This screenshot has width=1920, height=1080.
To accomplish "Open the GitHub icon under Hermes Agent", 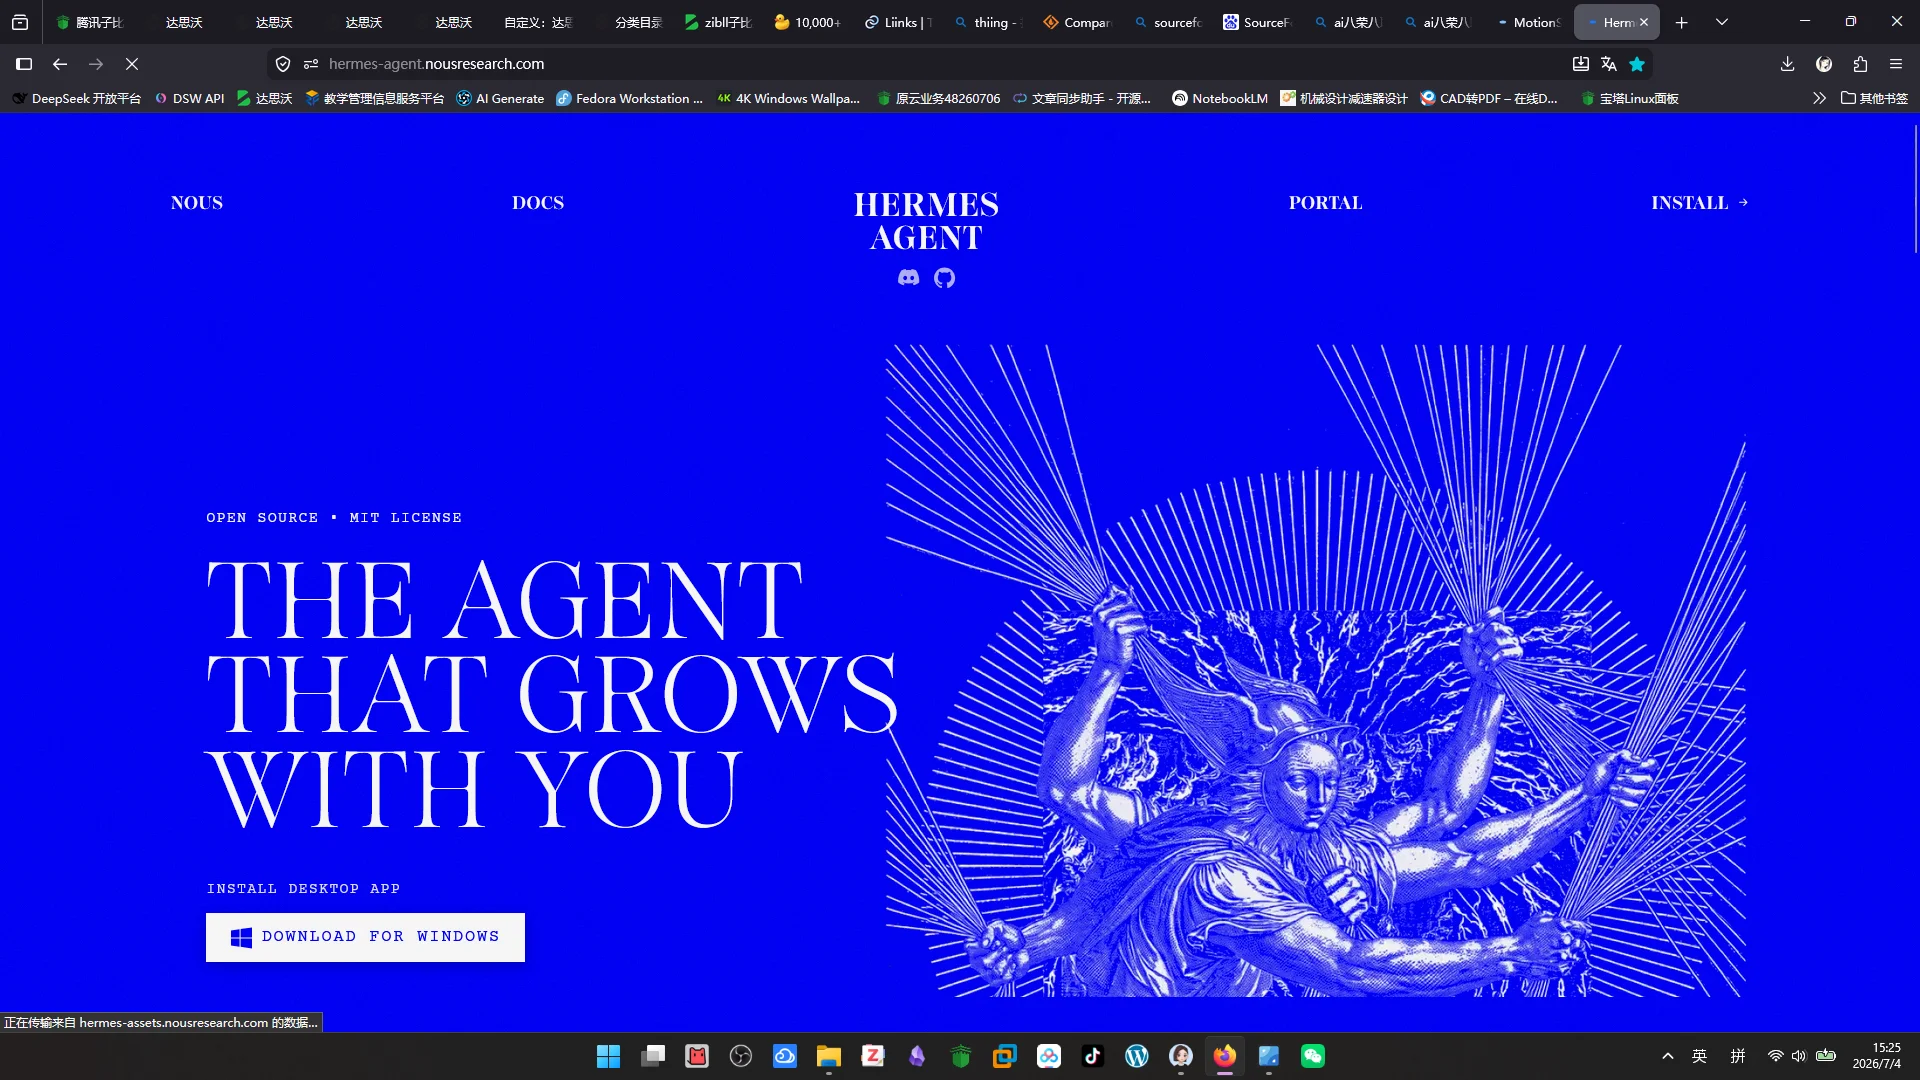I will click(x=944, y=278).
